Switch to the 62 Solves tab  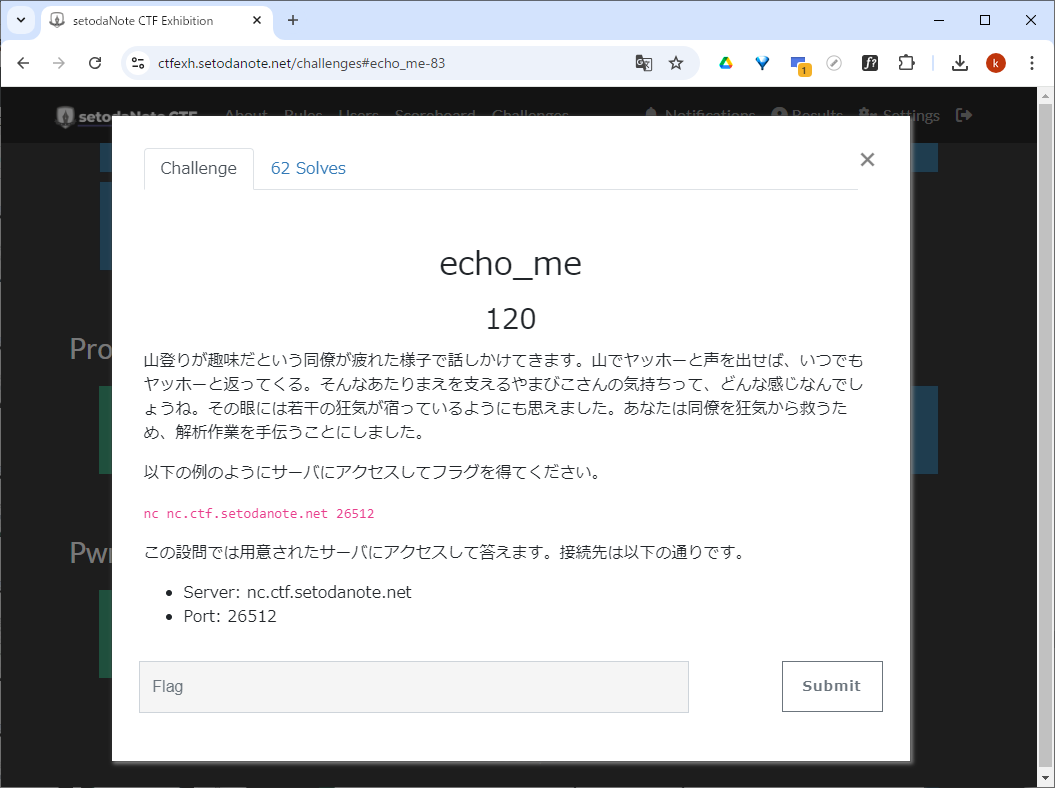(308, 168)
